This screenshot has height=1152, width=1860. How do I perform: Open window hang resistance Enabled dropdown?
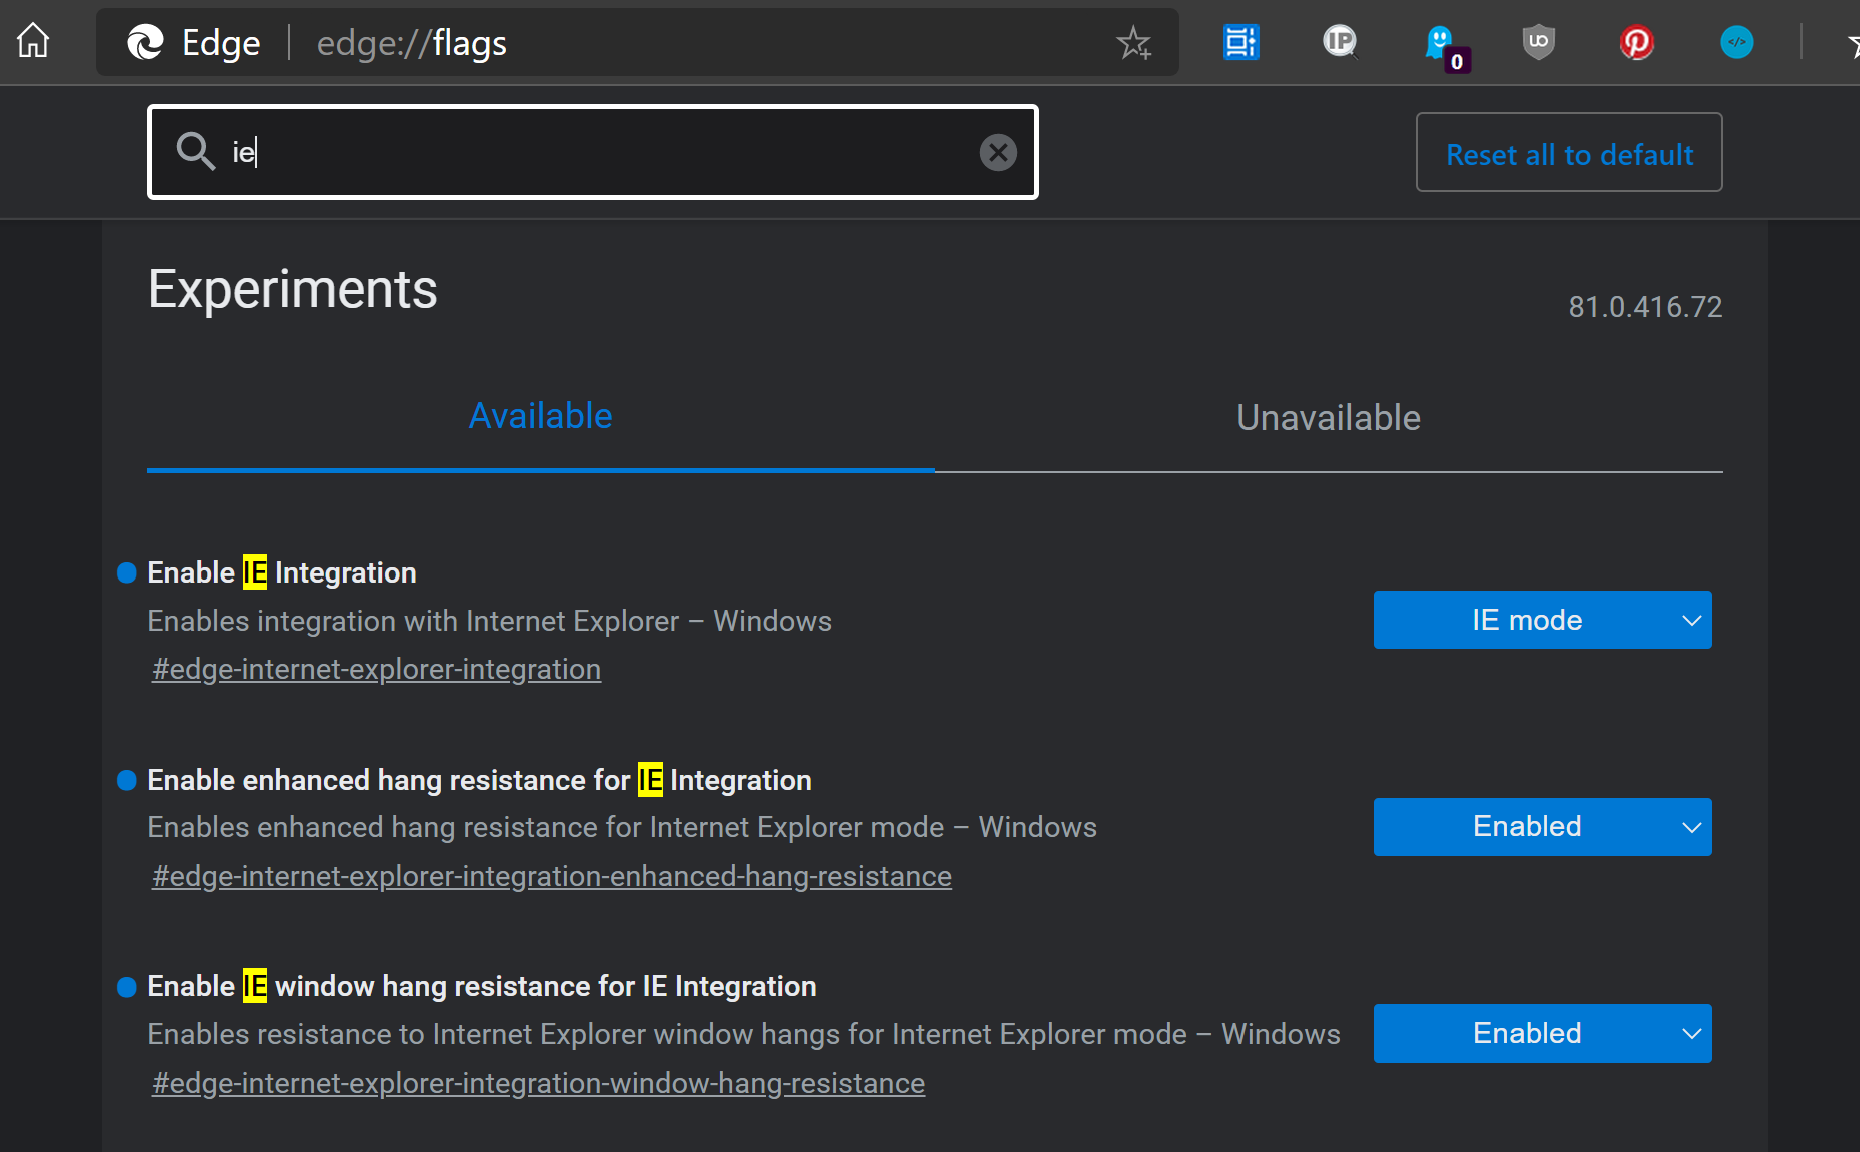[1542, 1033]
